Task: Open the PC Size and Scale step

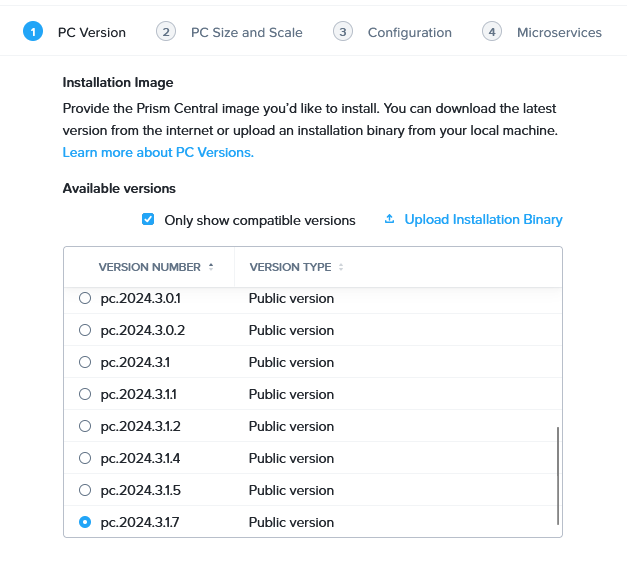Action: pos(246,32)
